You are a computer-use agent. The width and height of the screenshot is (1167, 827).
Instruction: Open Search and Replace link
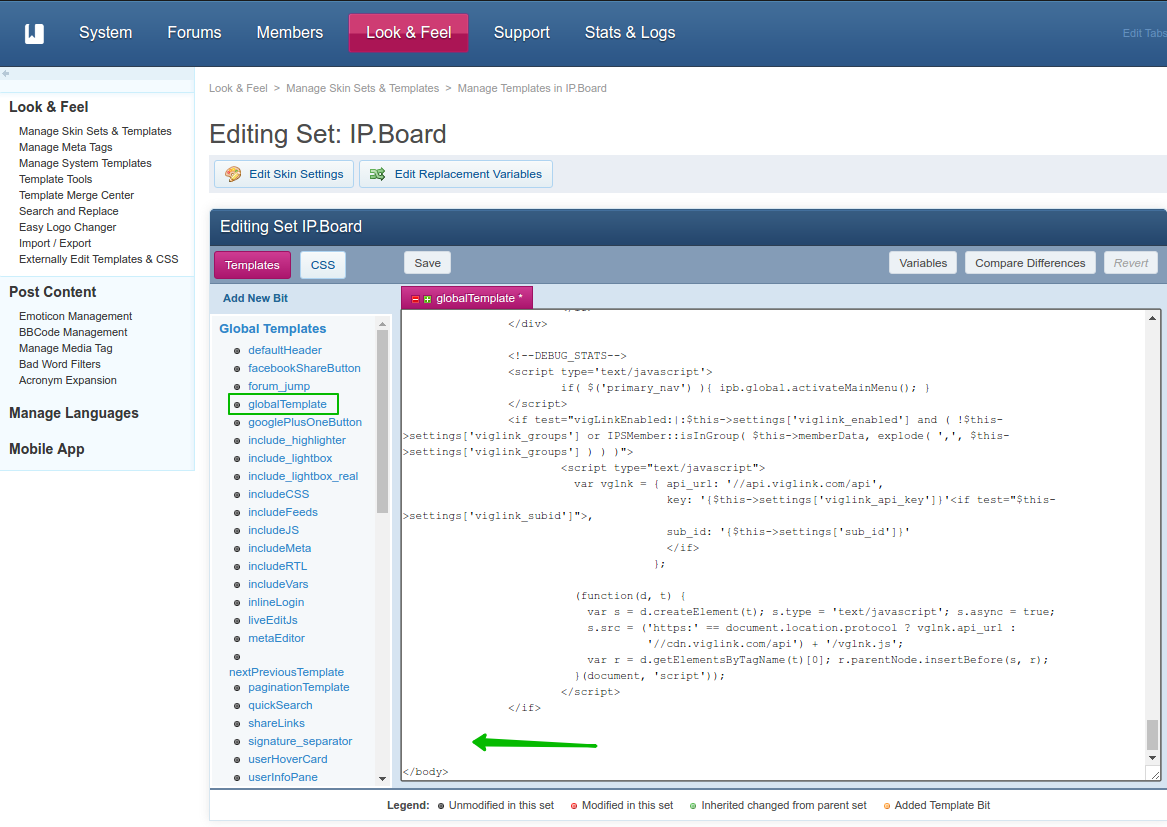(68, 211)
